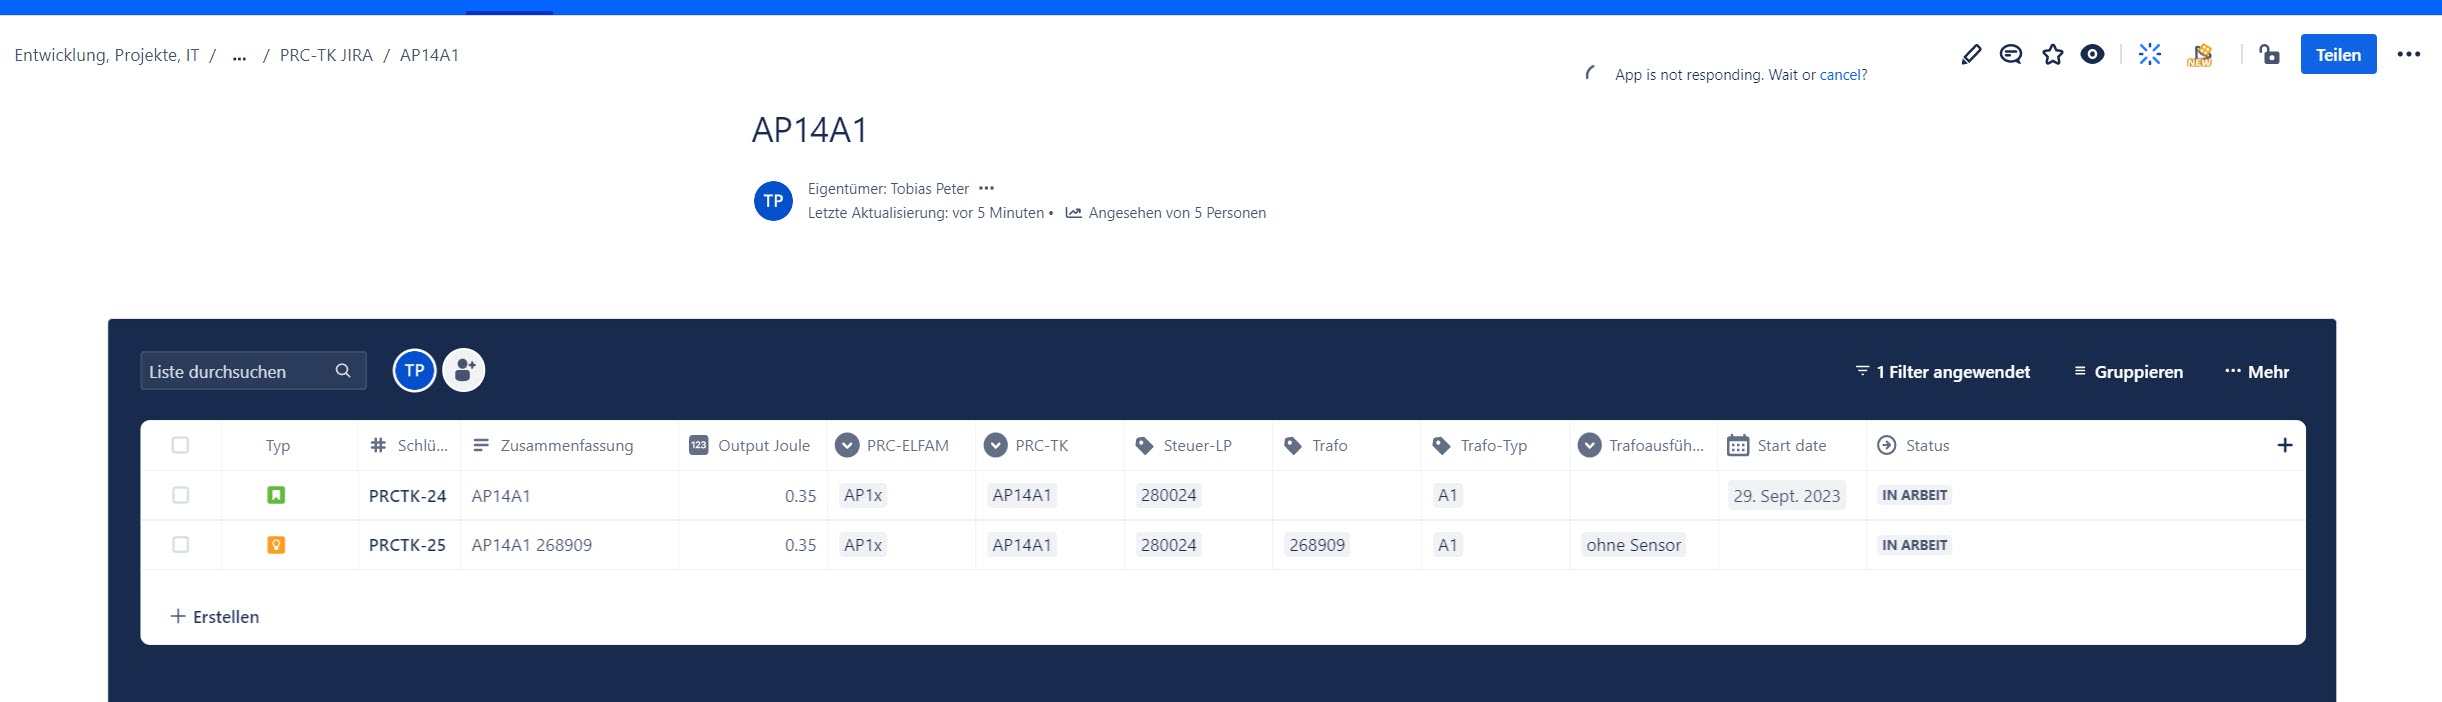Viewport: 2442px width, 702px height.
Task: Open the PRC-ELFAM column header dropdown
Action: click(847, 446)
